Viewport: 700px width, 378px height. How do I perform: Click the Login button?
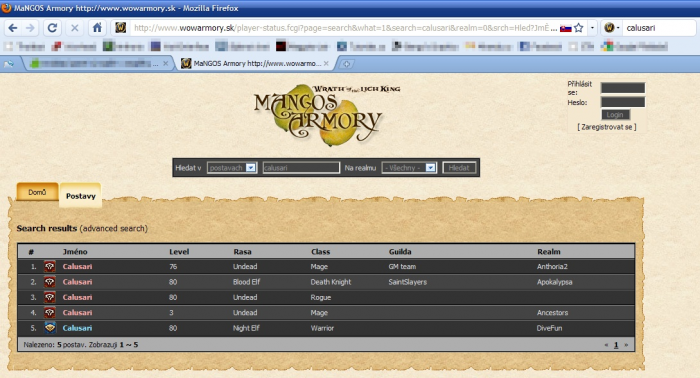tap(615, 115)
